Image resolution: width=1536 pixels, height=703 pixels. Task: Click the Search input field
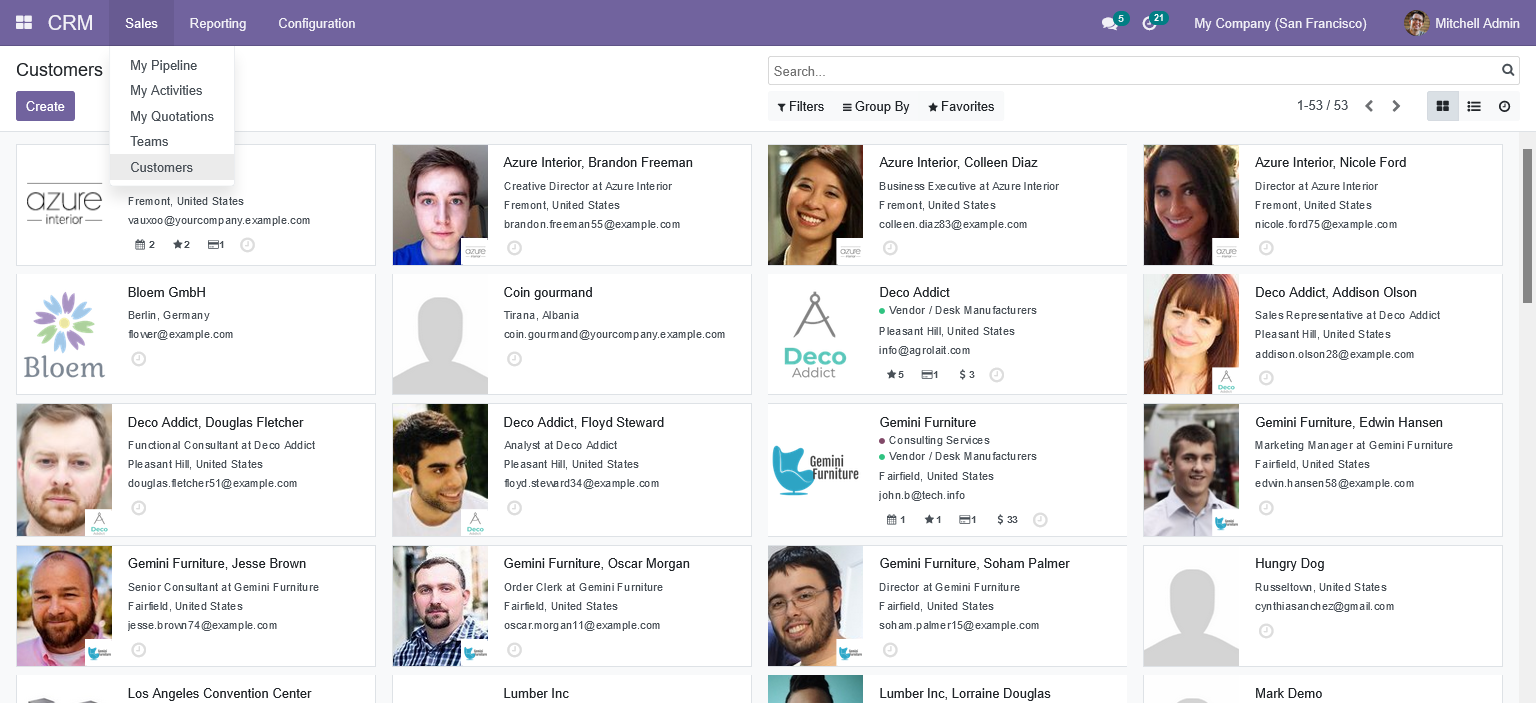tap(1135, 71)
